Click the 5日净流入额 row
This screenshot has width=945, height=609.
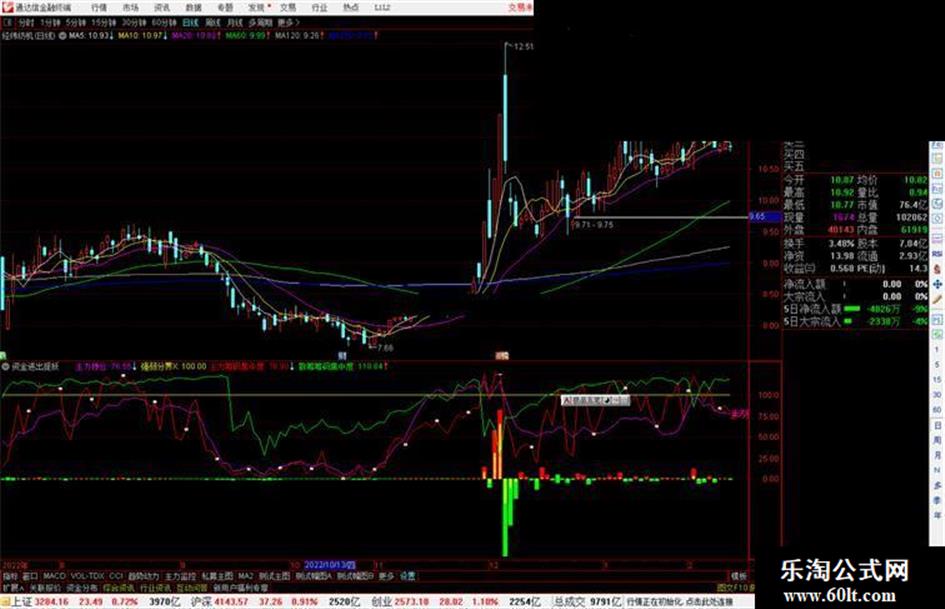coord(855,309)
